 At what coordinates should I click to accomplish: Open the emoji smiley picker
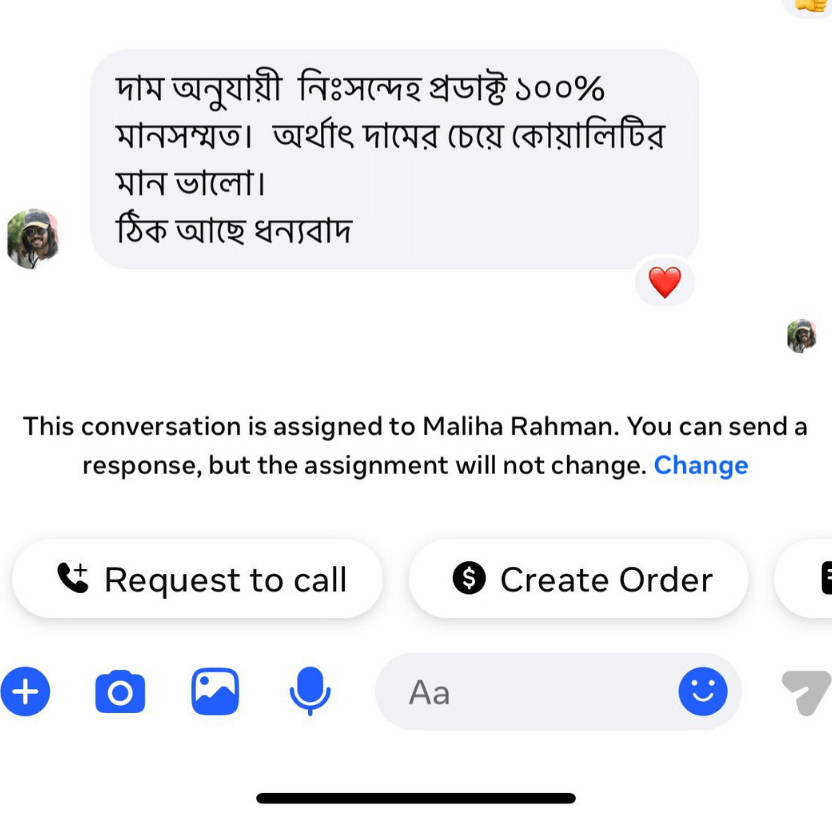point(703,692)
